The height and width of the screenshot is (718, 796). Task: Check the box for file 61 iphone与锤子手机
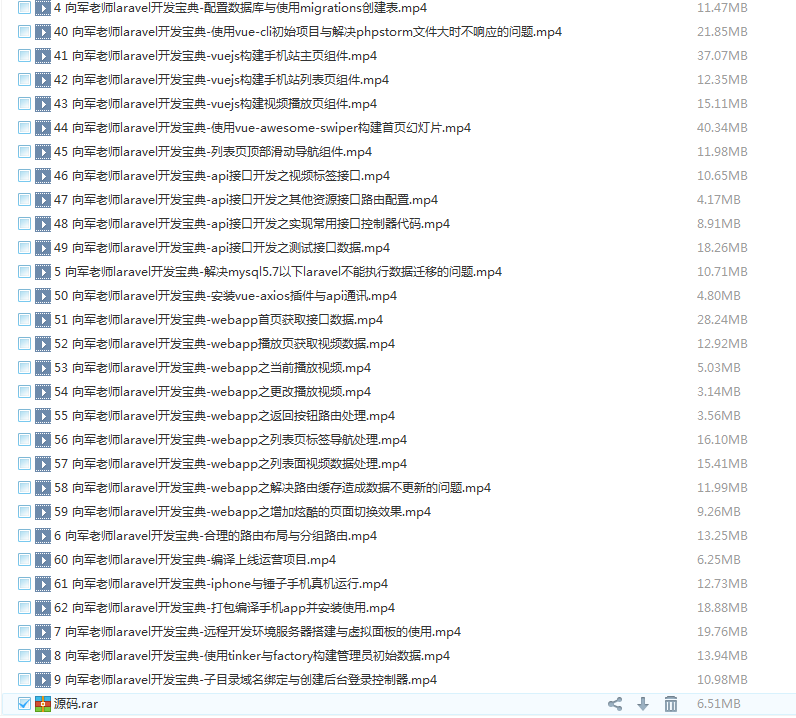pos(24,583)
